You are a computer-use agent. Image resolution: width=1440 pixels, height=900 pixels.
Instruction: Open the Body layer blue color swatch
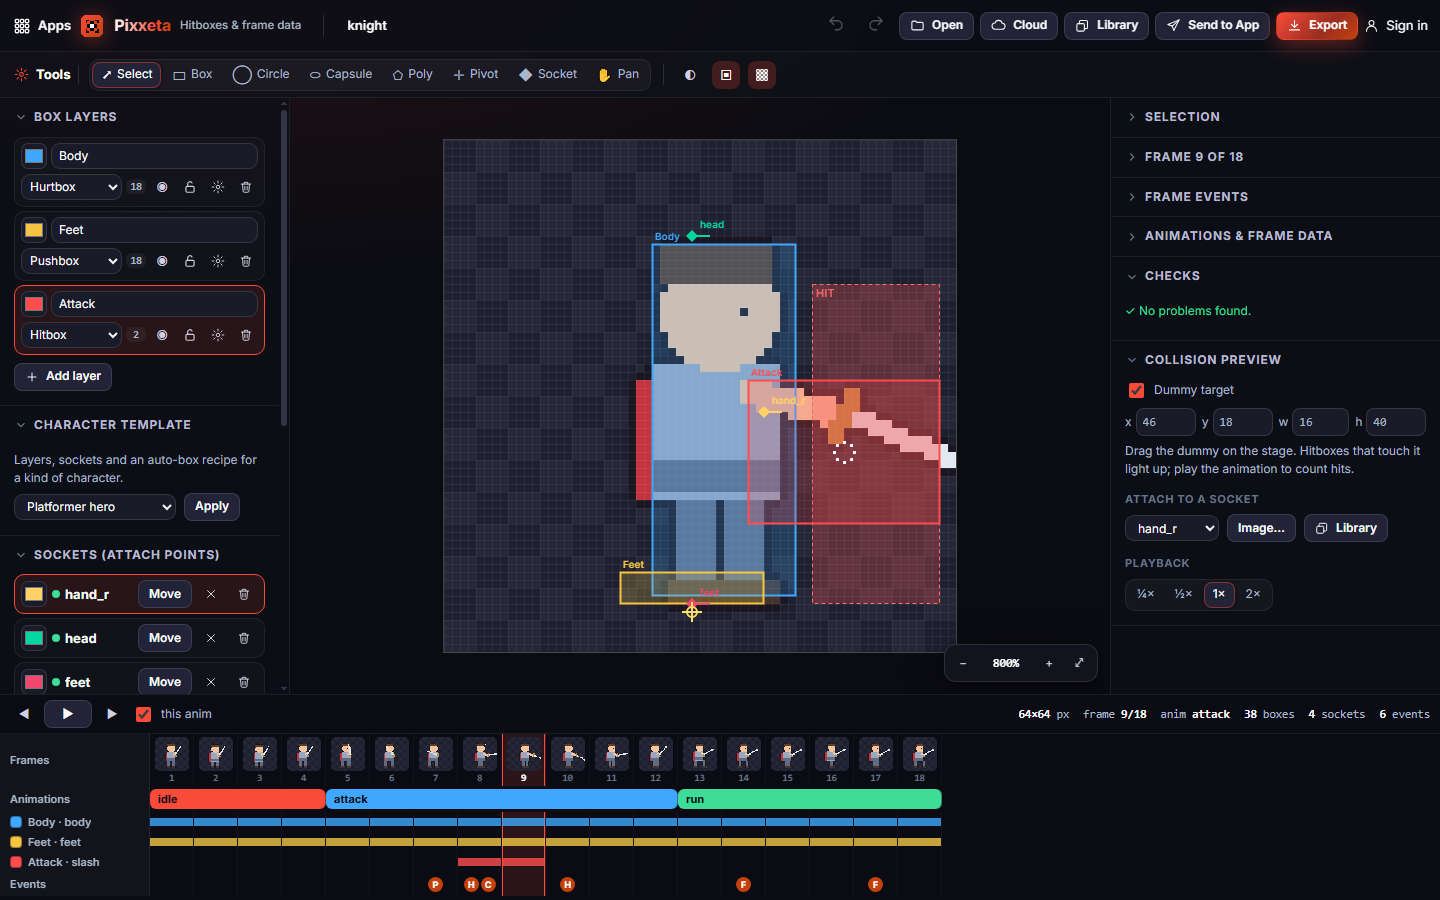(x=34, y=156)
